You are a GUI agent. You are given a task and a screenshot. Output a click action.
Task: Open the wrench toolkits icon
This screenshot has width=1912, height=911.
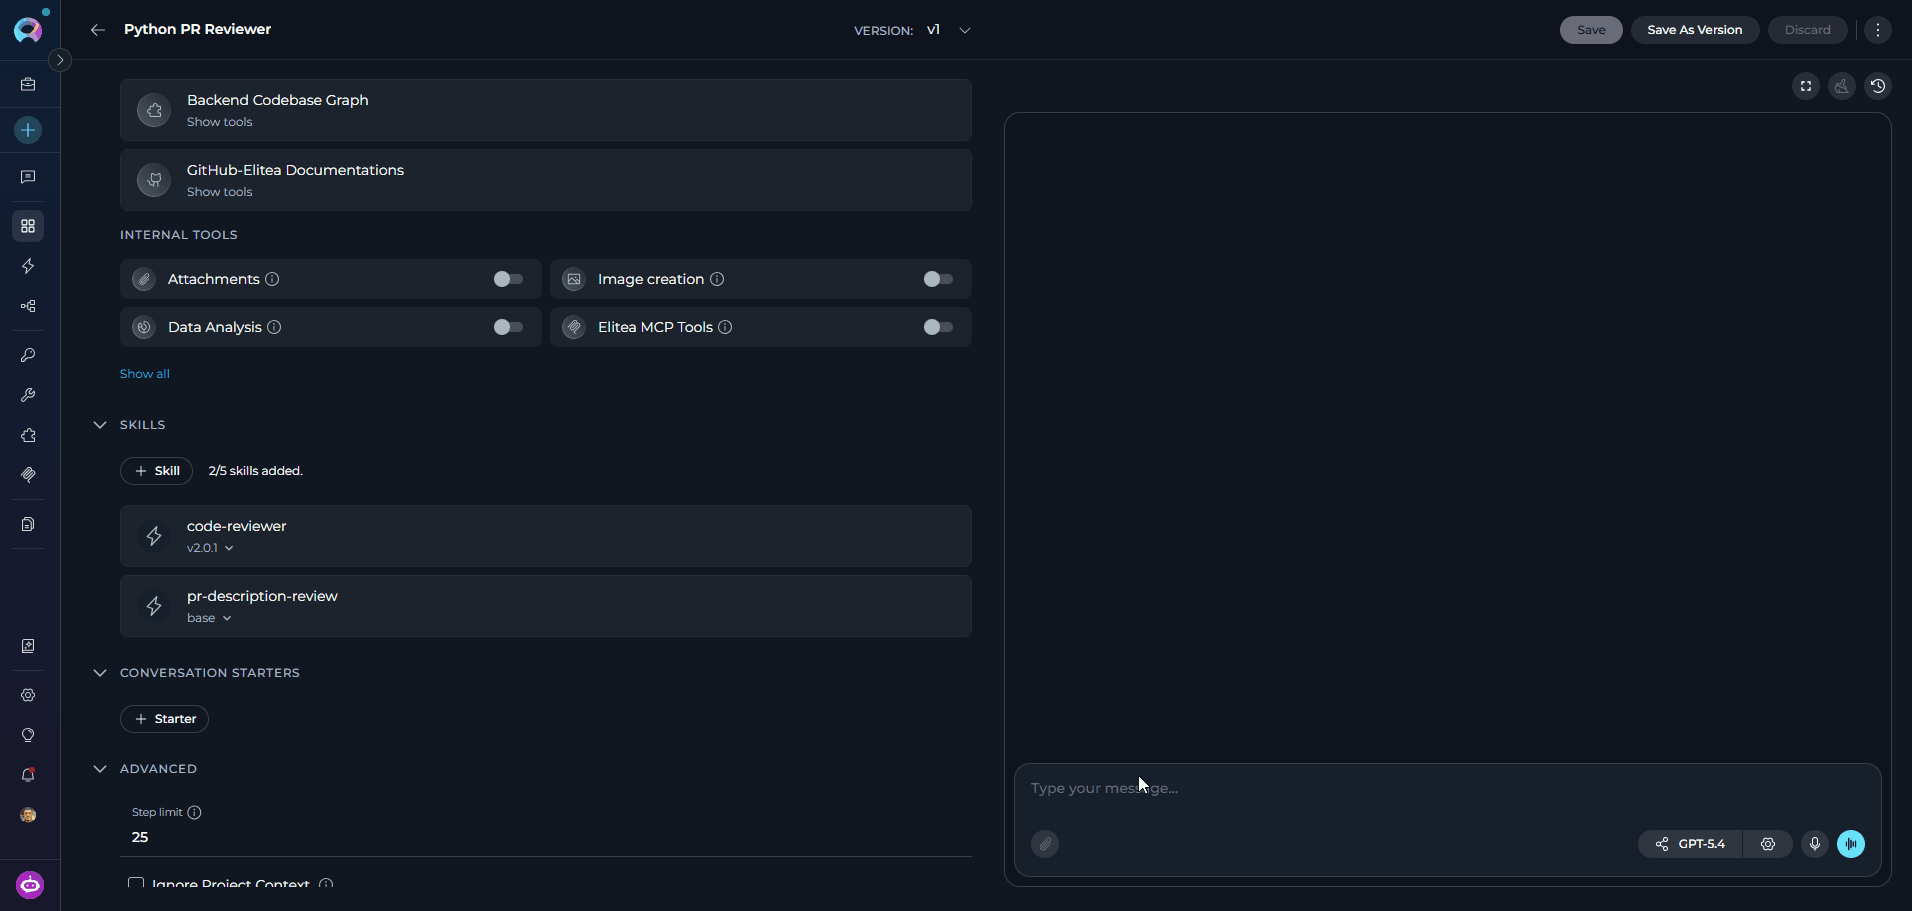[x=28, y=395]
